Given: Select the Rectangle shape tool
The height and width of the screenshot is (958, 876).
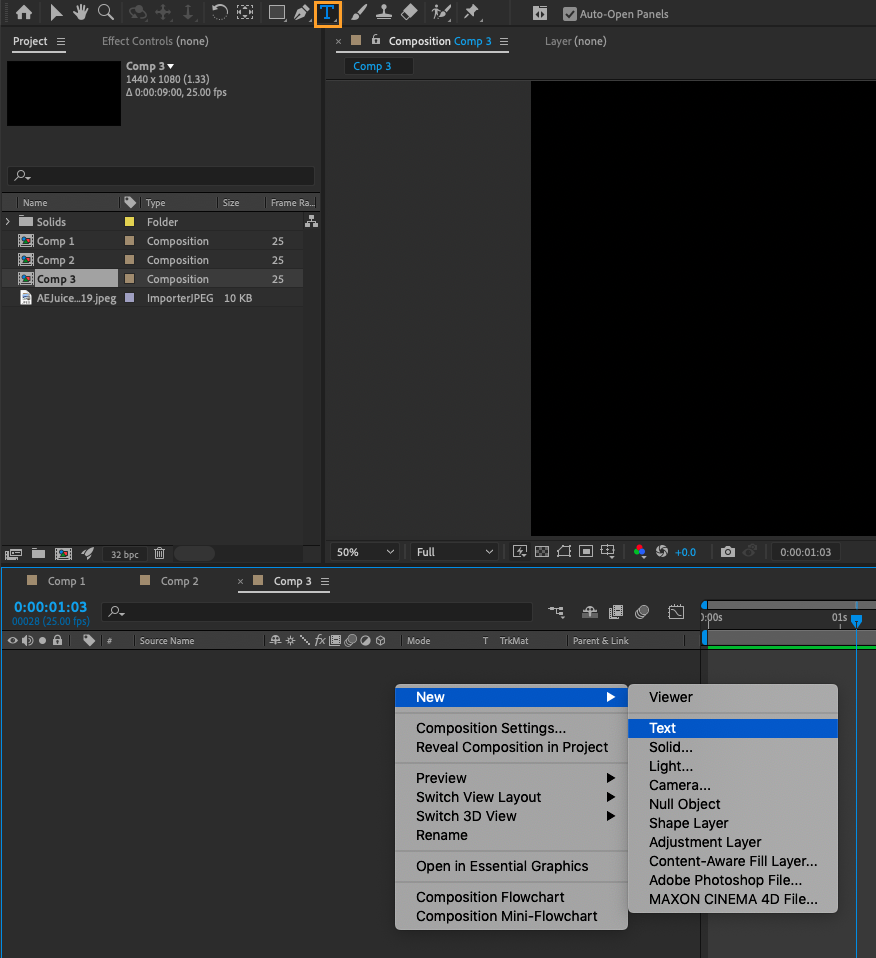Looking at the screenshot, I should [x=277, y=12].
